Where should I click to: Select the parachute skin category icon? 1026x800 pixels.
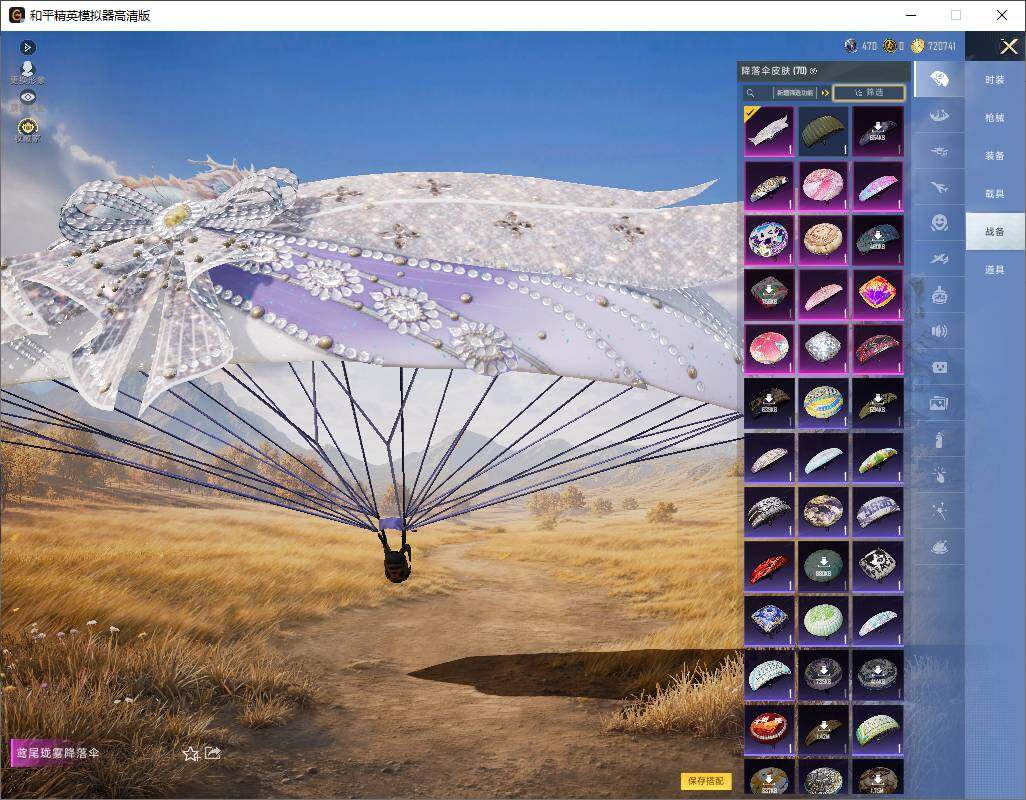click(x=939, y=80)
